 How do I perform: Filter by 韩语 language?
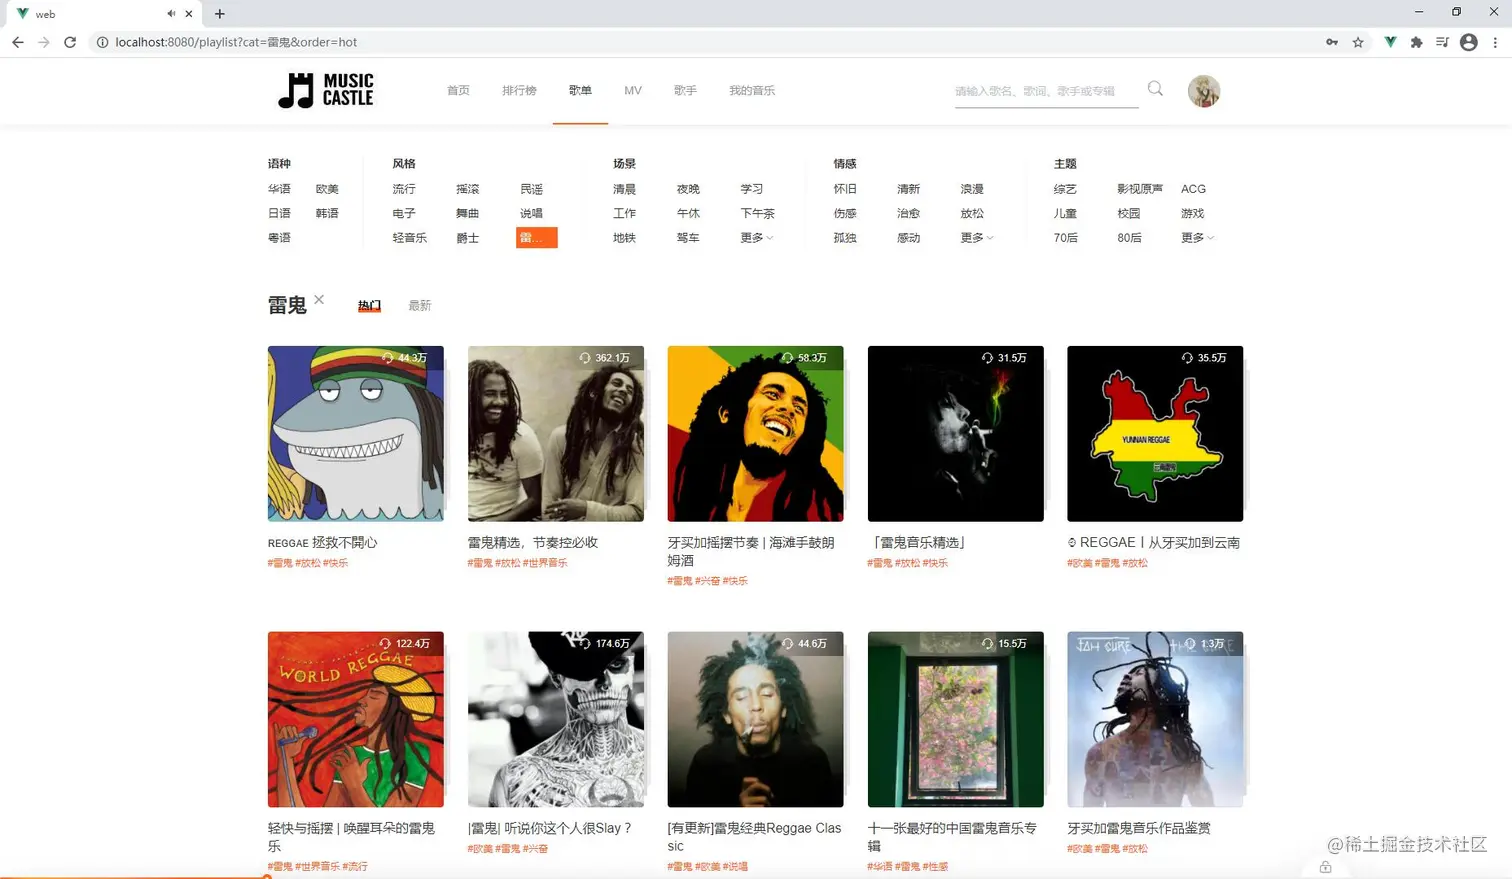(327, 213)
